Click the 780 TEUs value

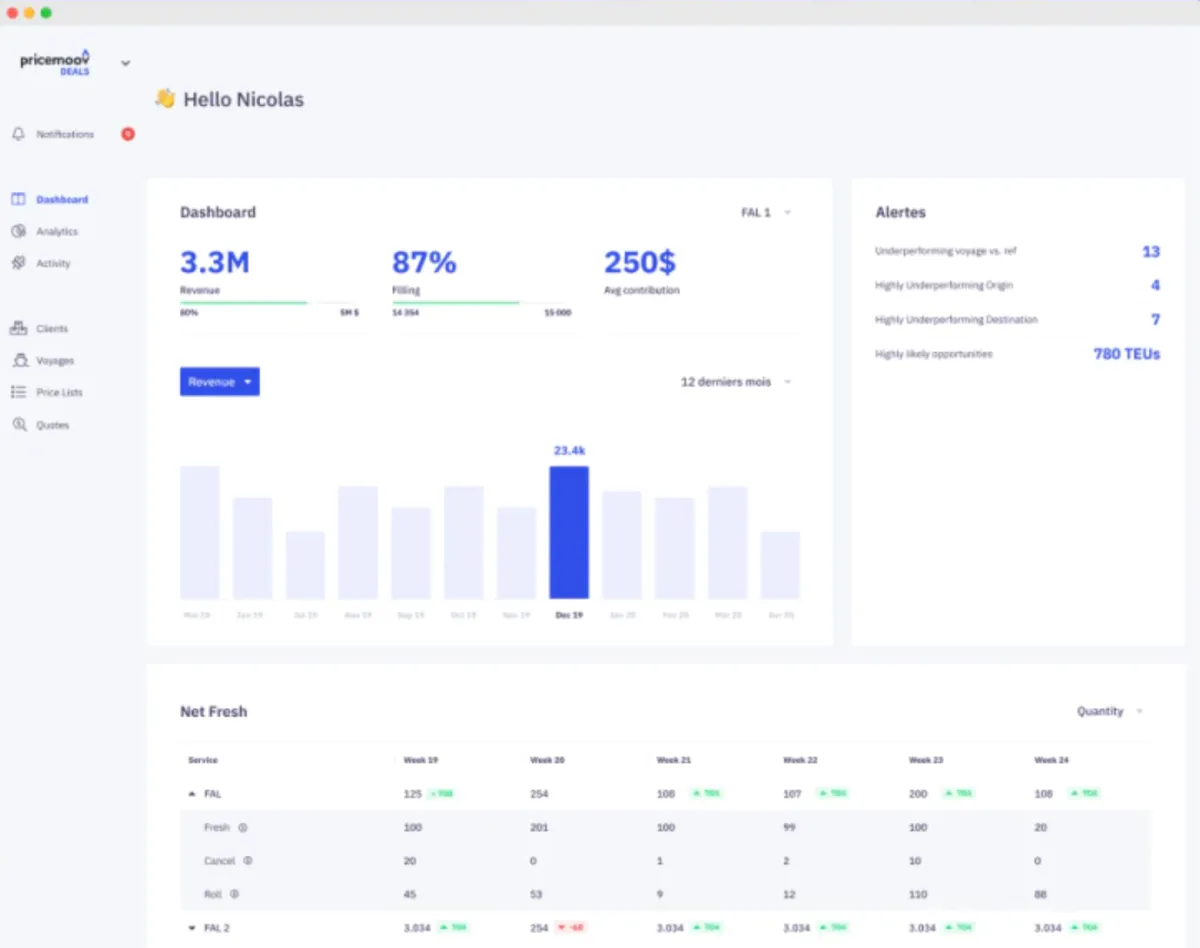point(1127,354)
